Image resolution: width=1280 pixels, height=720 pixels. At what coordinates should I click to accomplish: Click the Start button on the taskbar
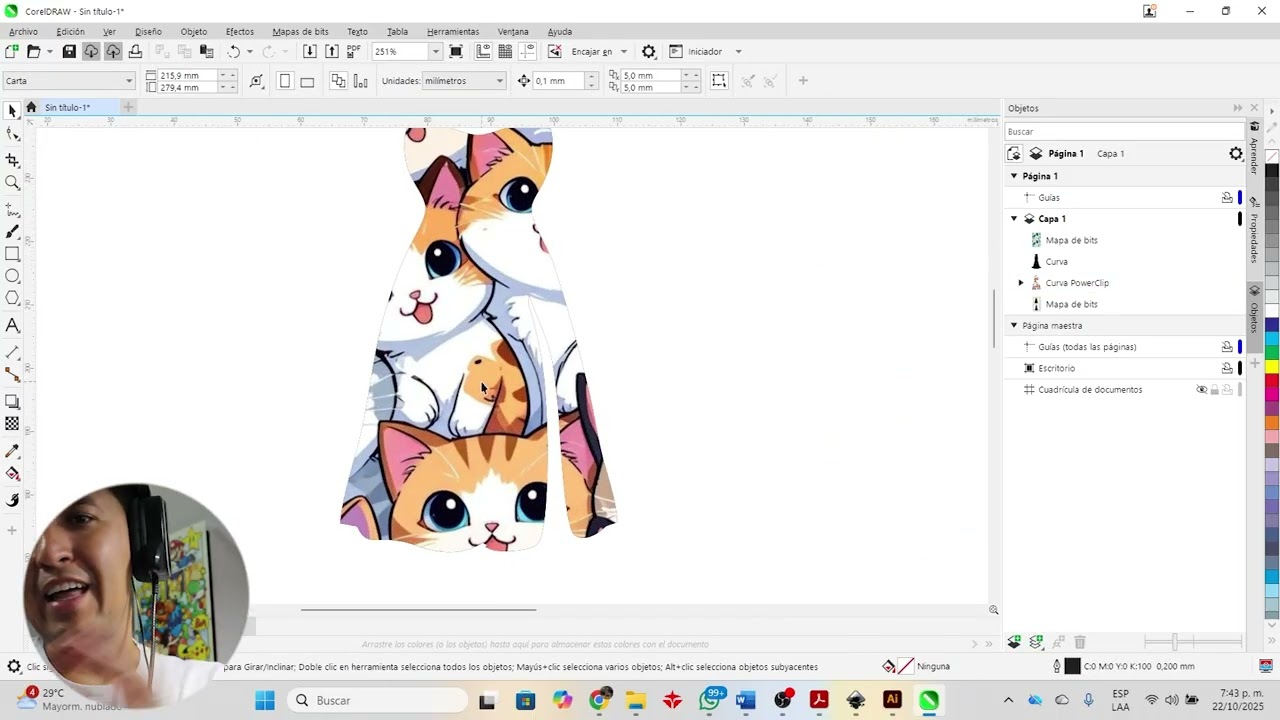click(265, 700)
